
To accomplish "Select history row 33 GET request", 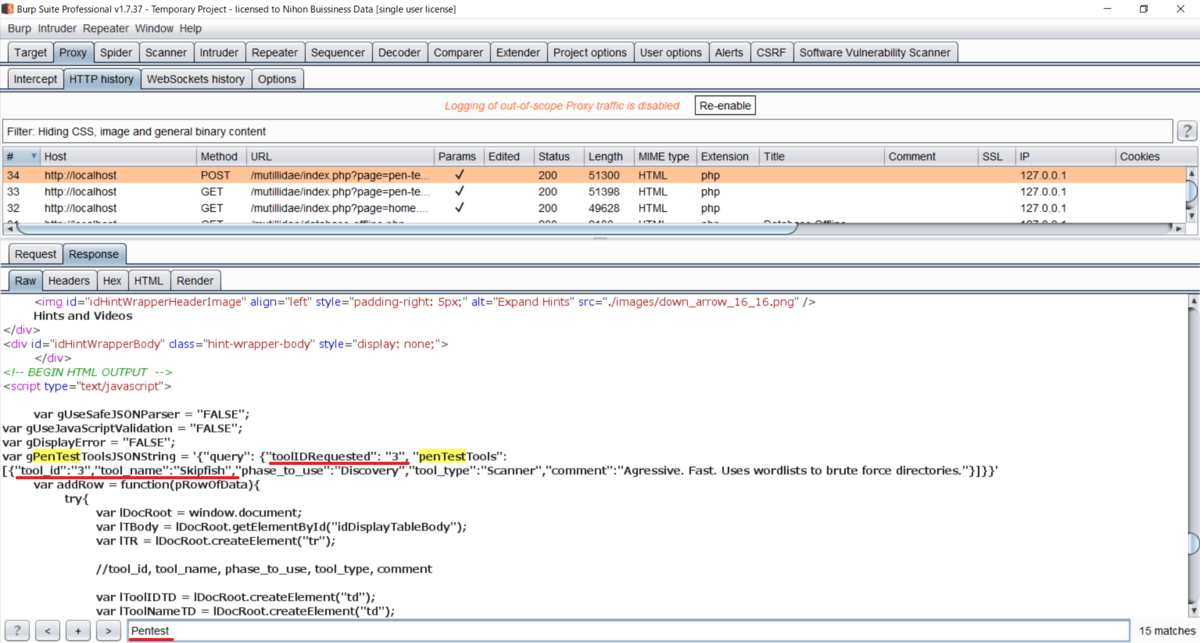I will (x=593, y=191).
